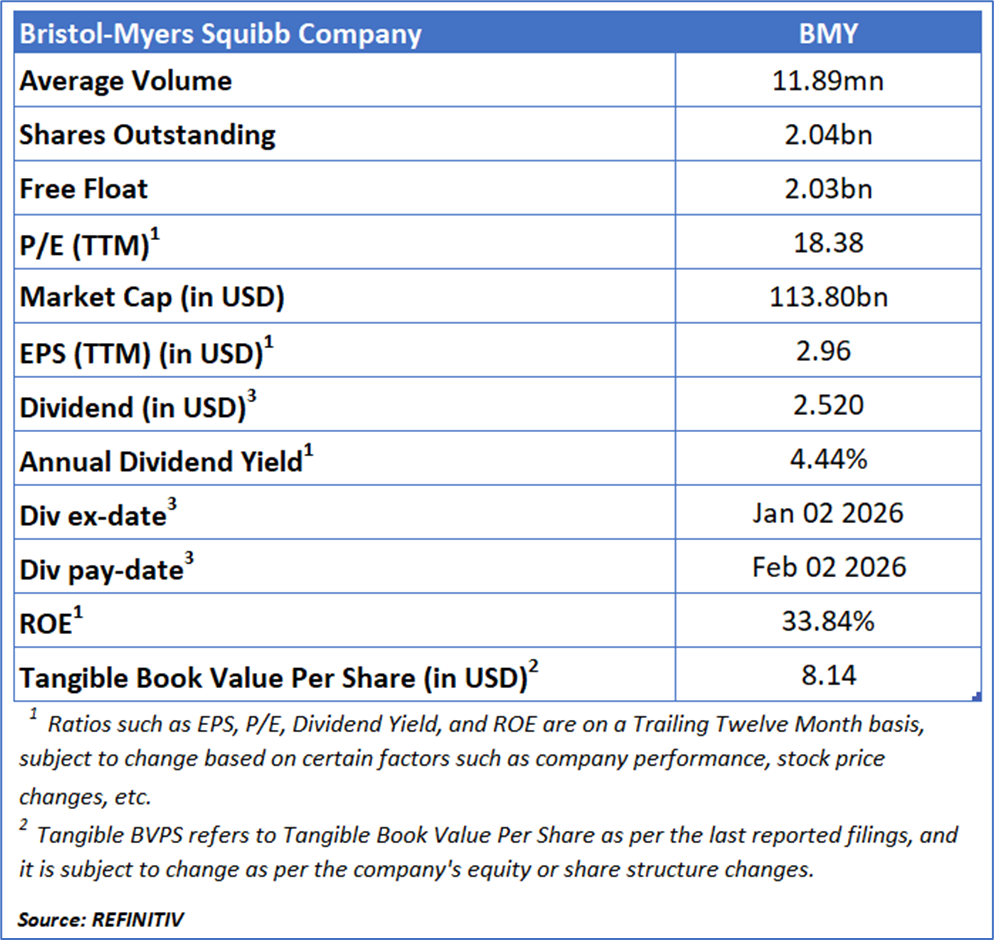The width and height of the screenshot is (994, 940).
Task: Click the Bristol-Myers Squibb Company header cell
Action: [220, 34]
